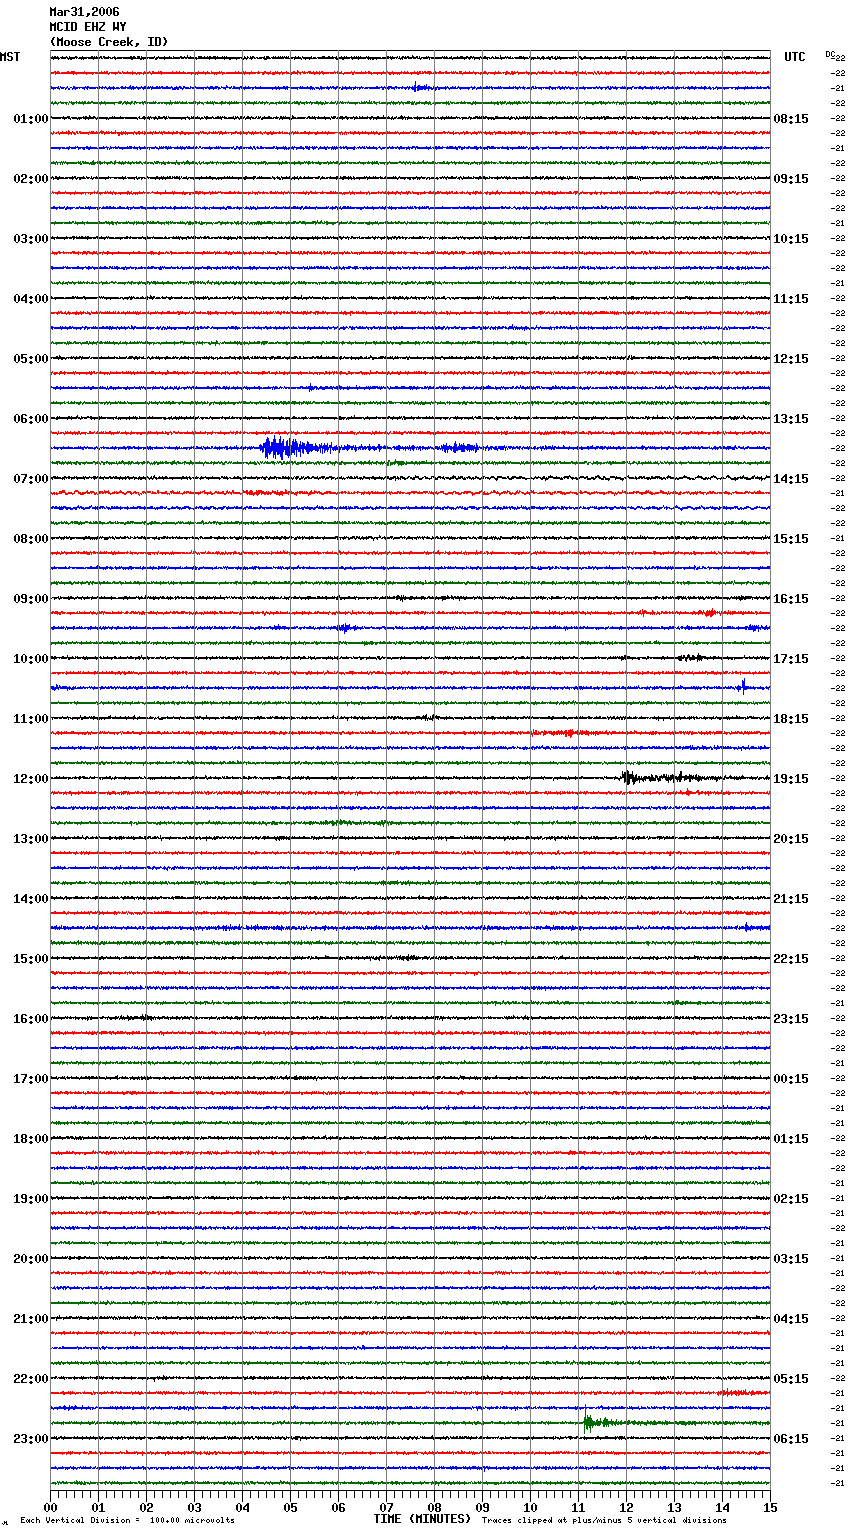Select the 21:00 MST row label
Viewport: 850px width, 1534px height.
[31, 1319]
